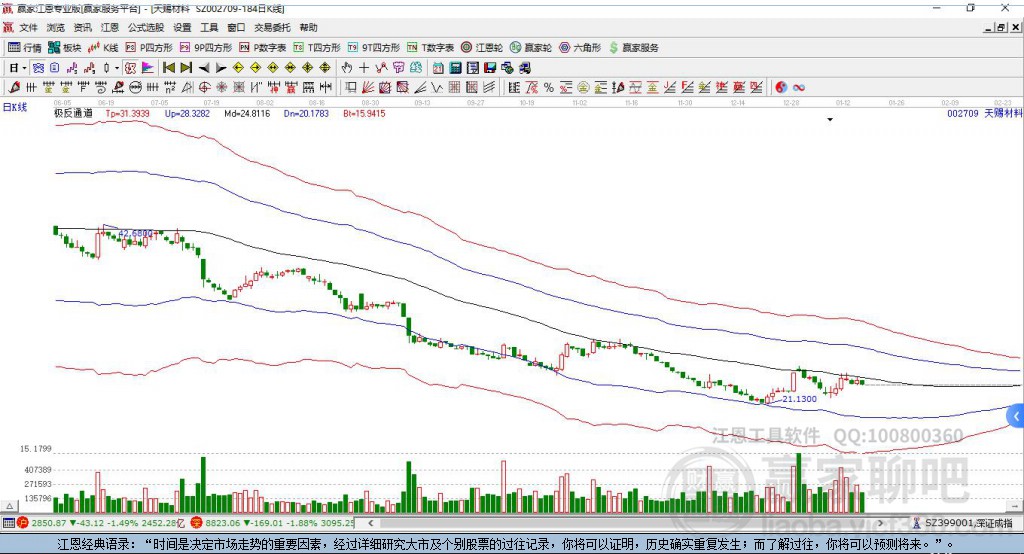Click the red floppy save icon
1024x554 pixels.
tap(490, 68)
